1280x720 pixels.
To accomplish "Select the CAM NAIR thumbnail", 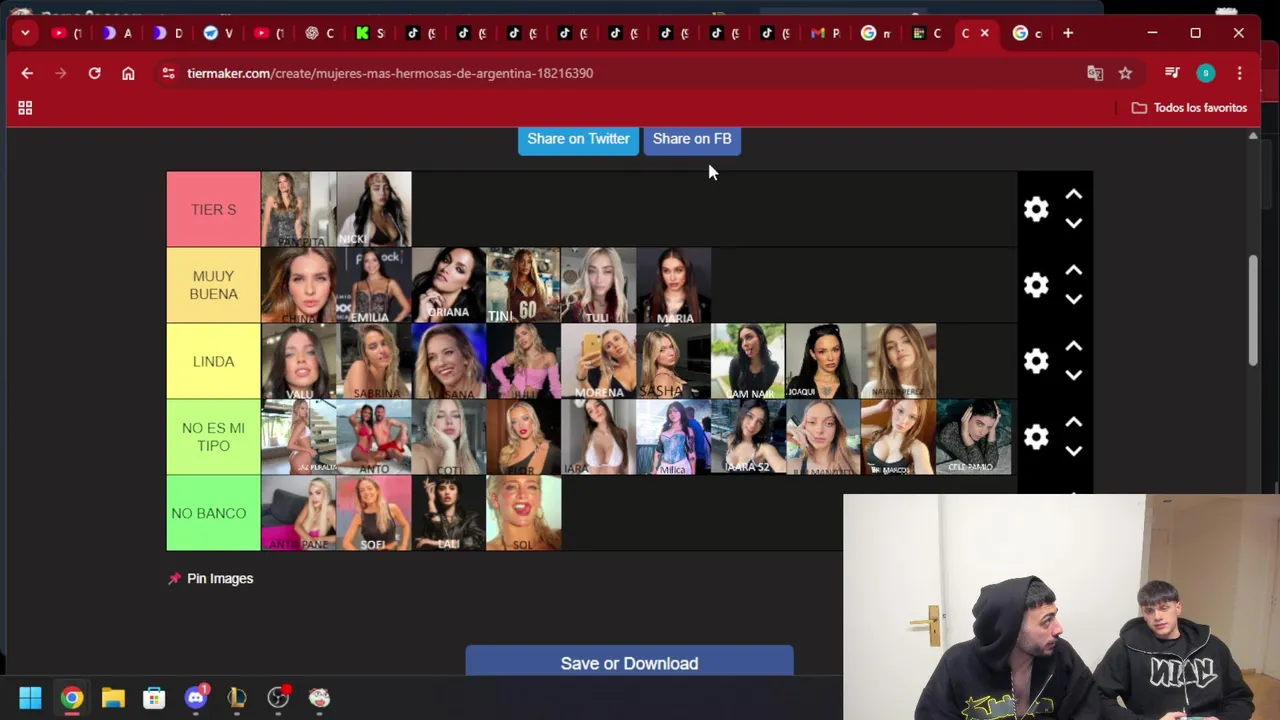I will tap(748, 361).
